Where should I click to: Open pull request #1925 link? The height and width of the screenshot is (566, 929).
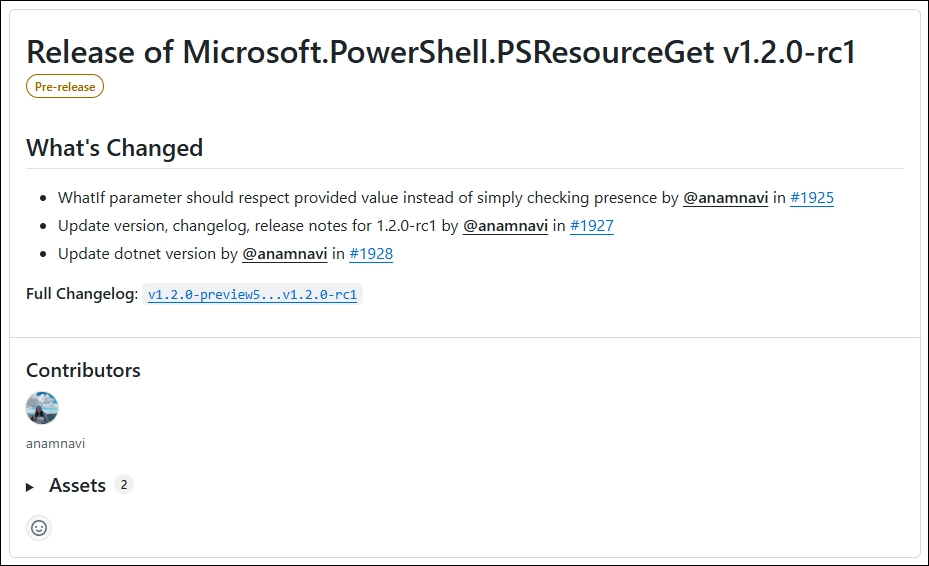pyautogui.click(x=811, y=198)
